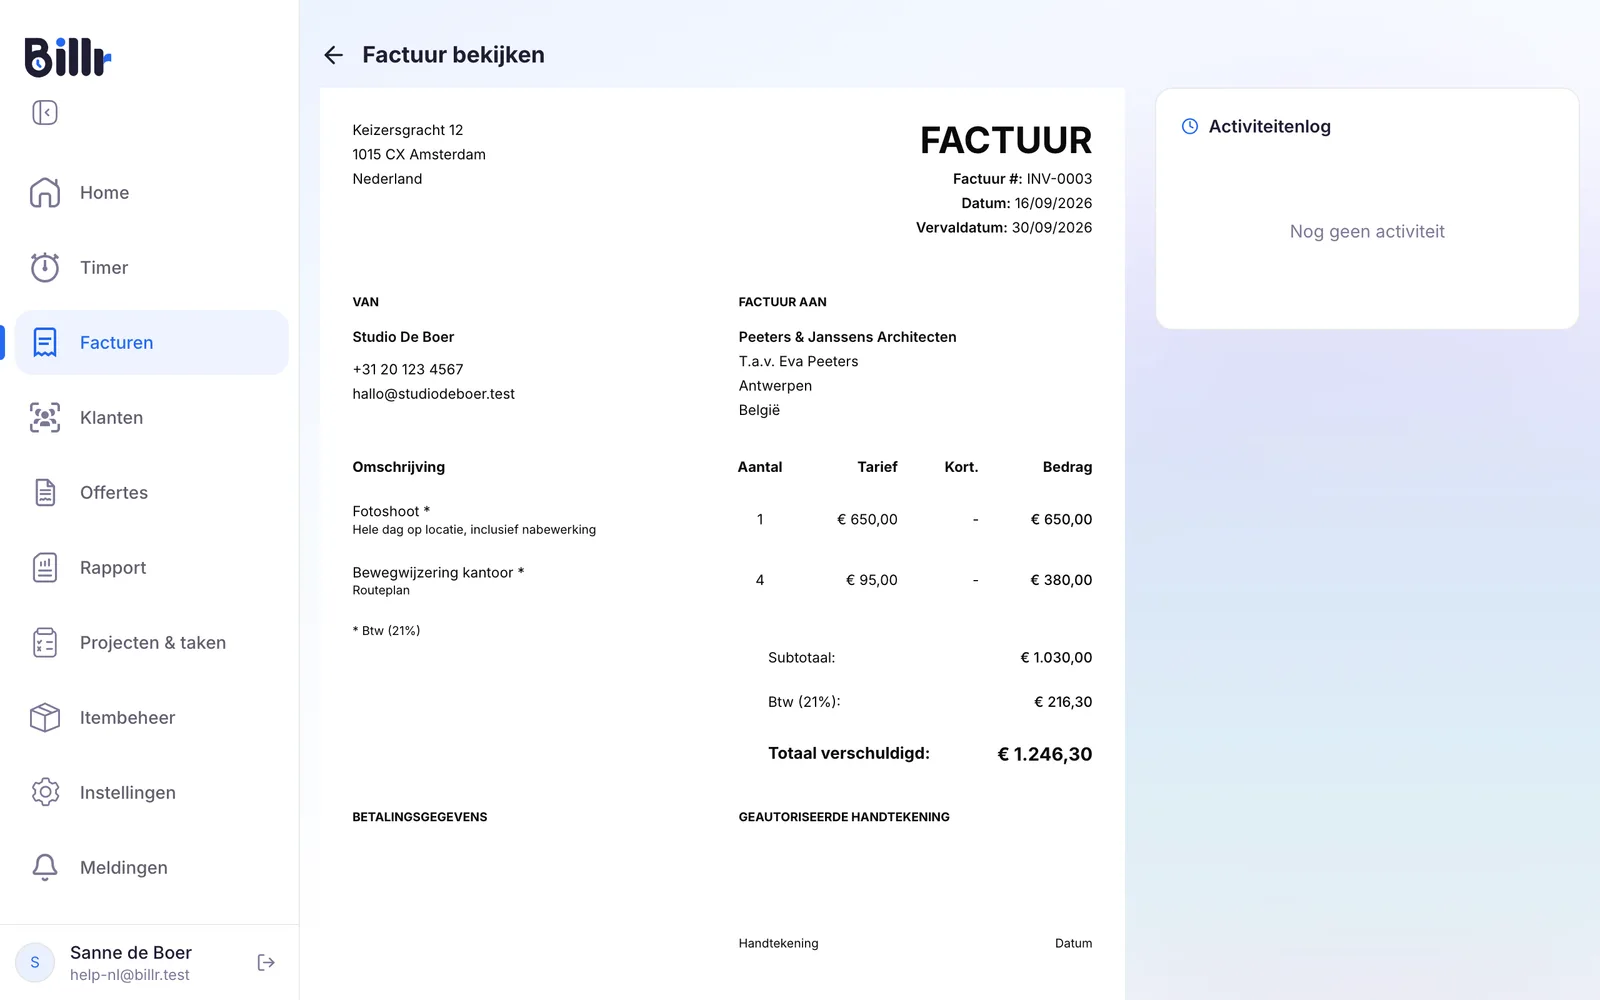Click the logout icon beside Sanne de Boer
The width and height of the screenshot is (1600, 1000).
coord(266,962)
